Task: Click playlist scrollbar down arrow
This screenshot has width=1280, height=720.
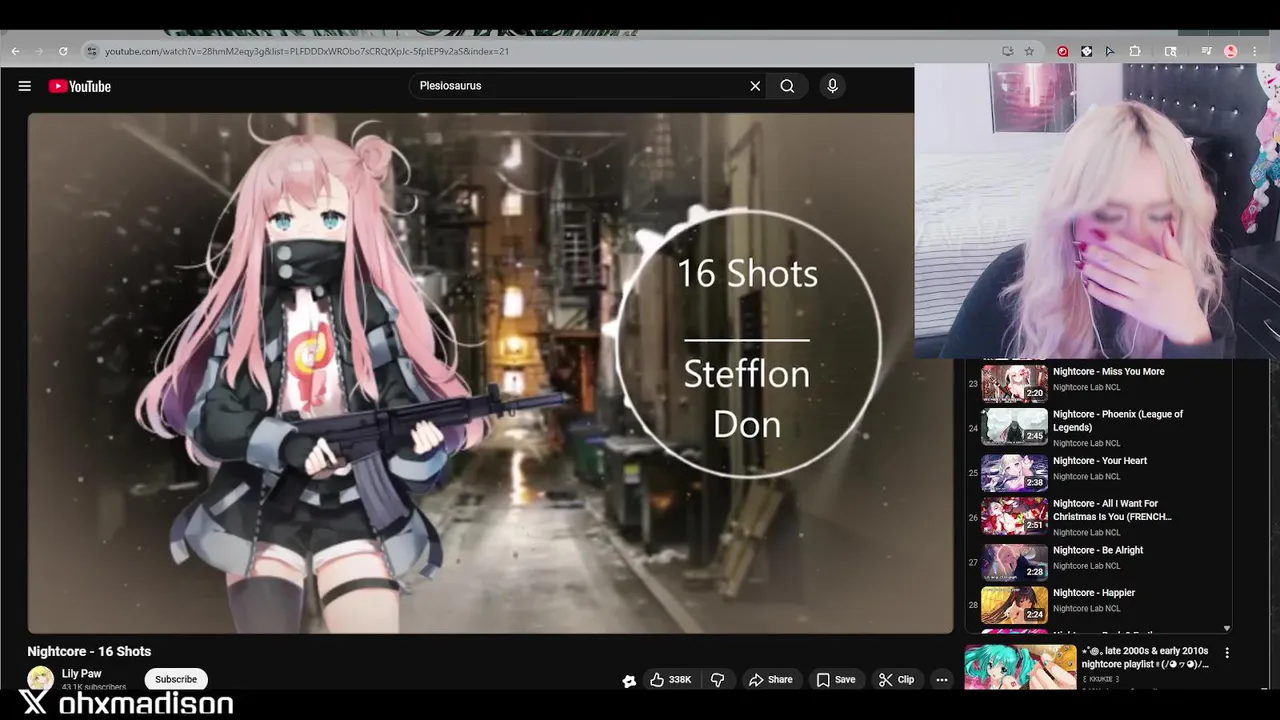Action: click(1227, 629)
